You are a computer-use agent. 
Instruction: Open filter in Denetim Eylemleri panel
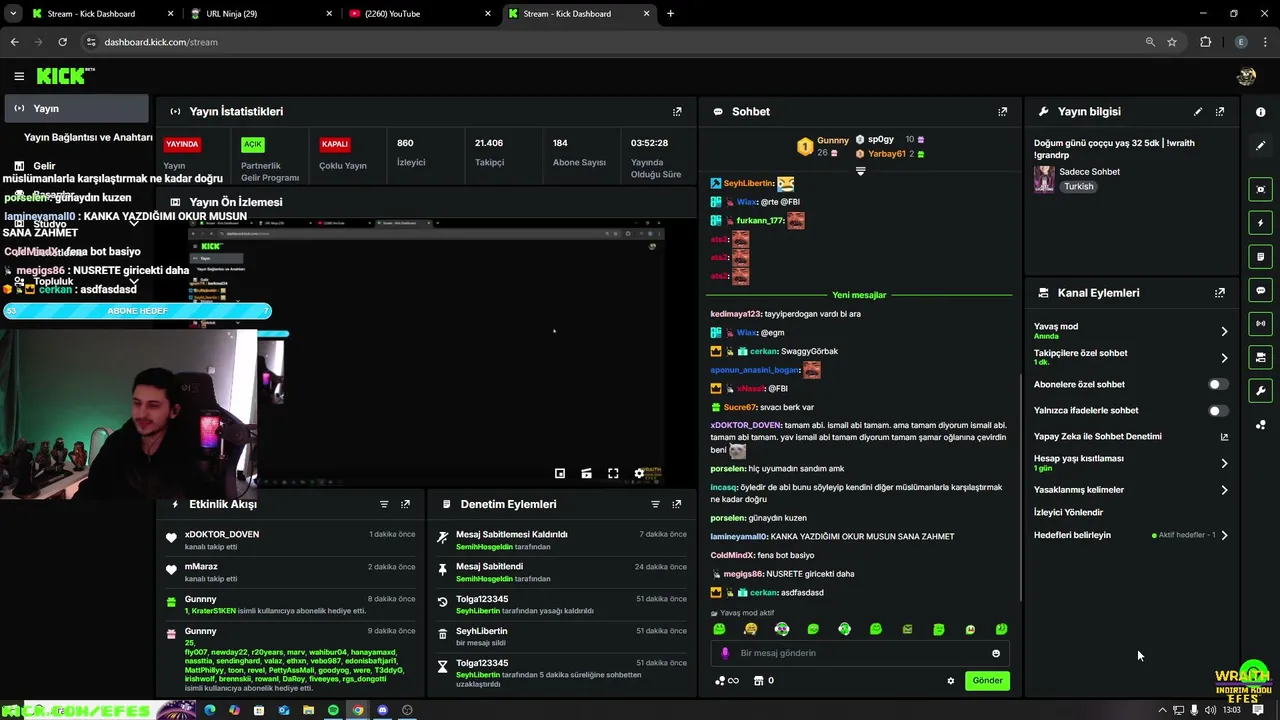[656, 505]
